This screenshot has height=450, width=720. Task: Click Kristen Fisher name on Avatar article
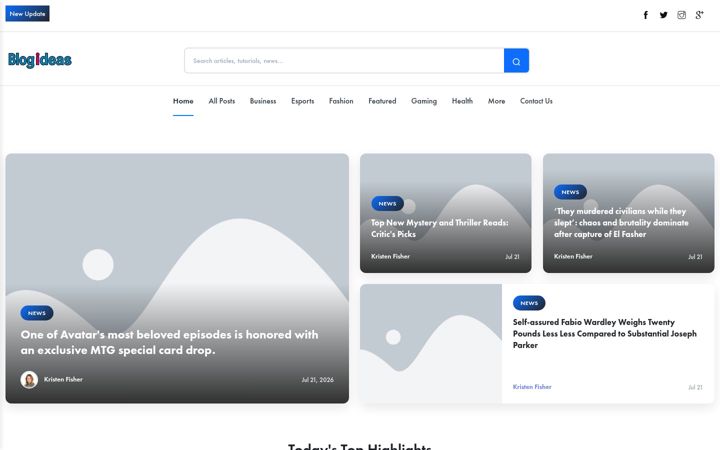click(x=63, y=379)
